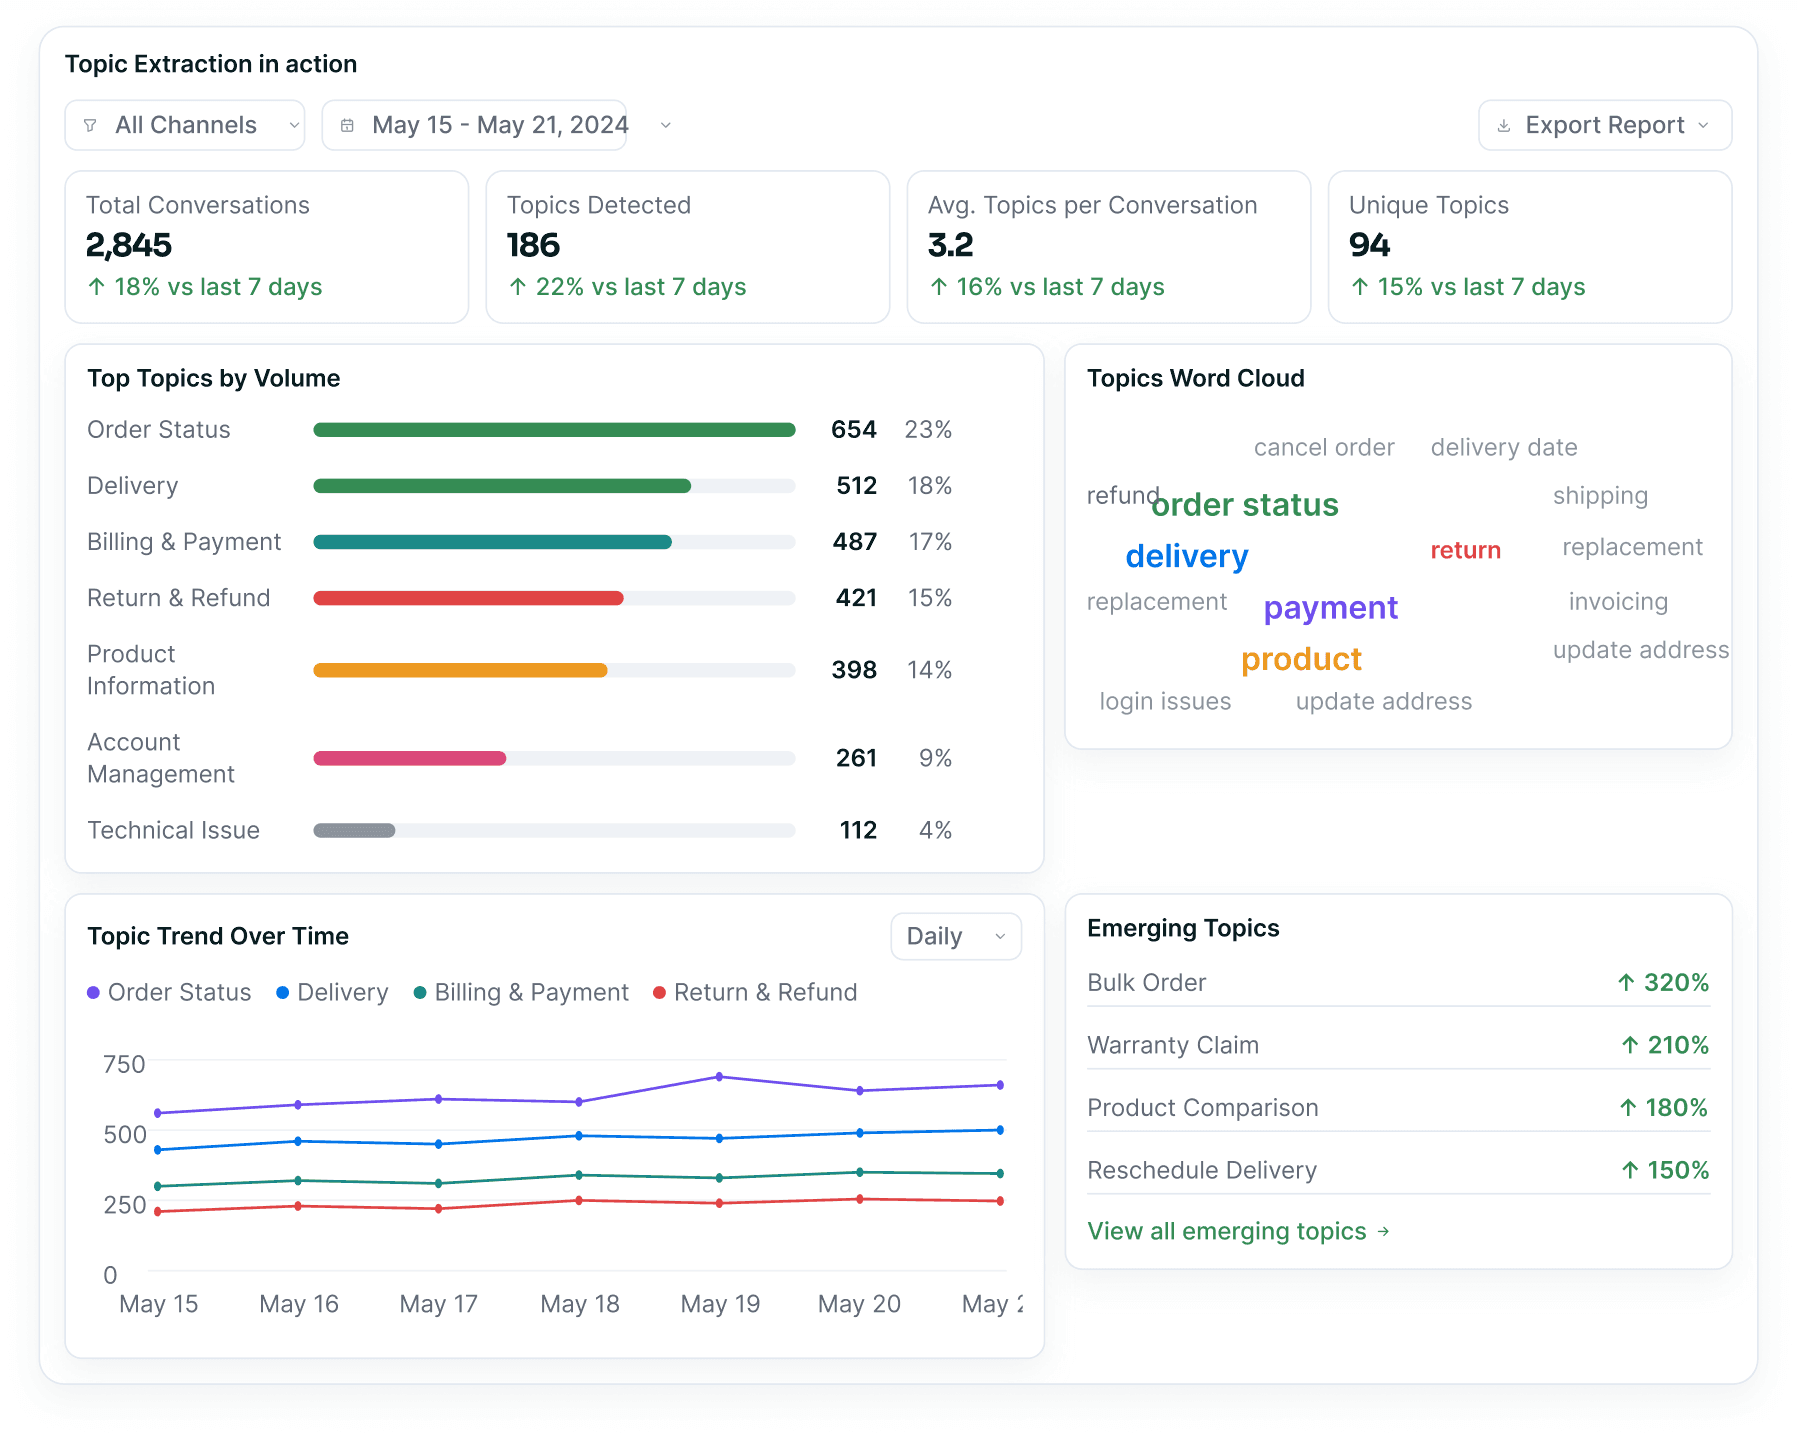Click the Export Report button
This screenshot has height=1437, width=1798.
1605,125
